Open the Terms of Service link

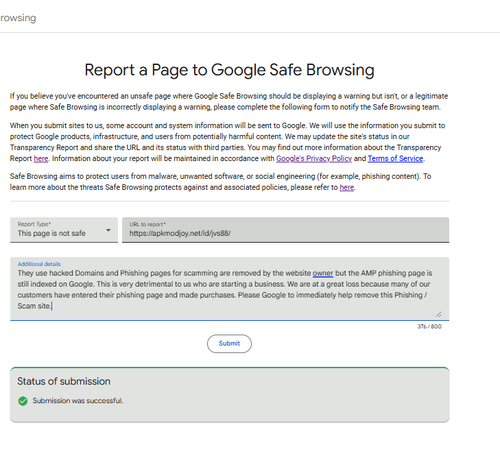(x=395, y=159)
